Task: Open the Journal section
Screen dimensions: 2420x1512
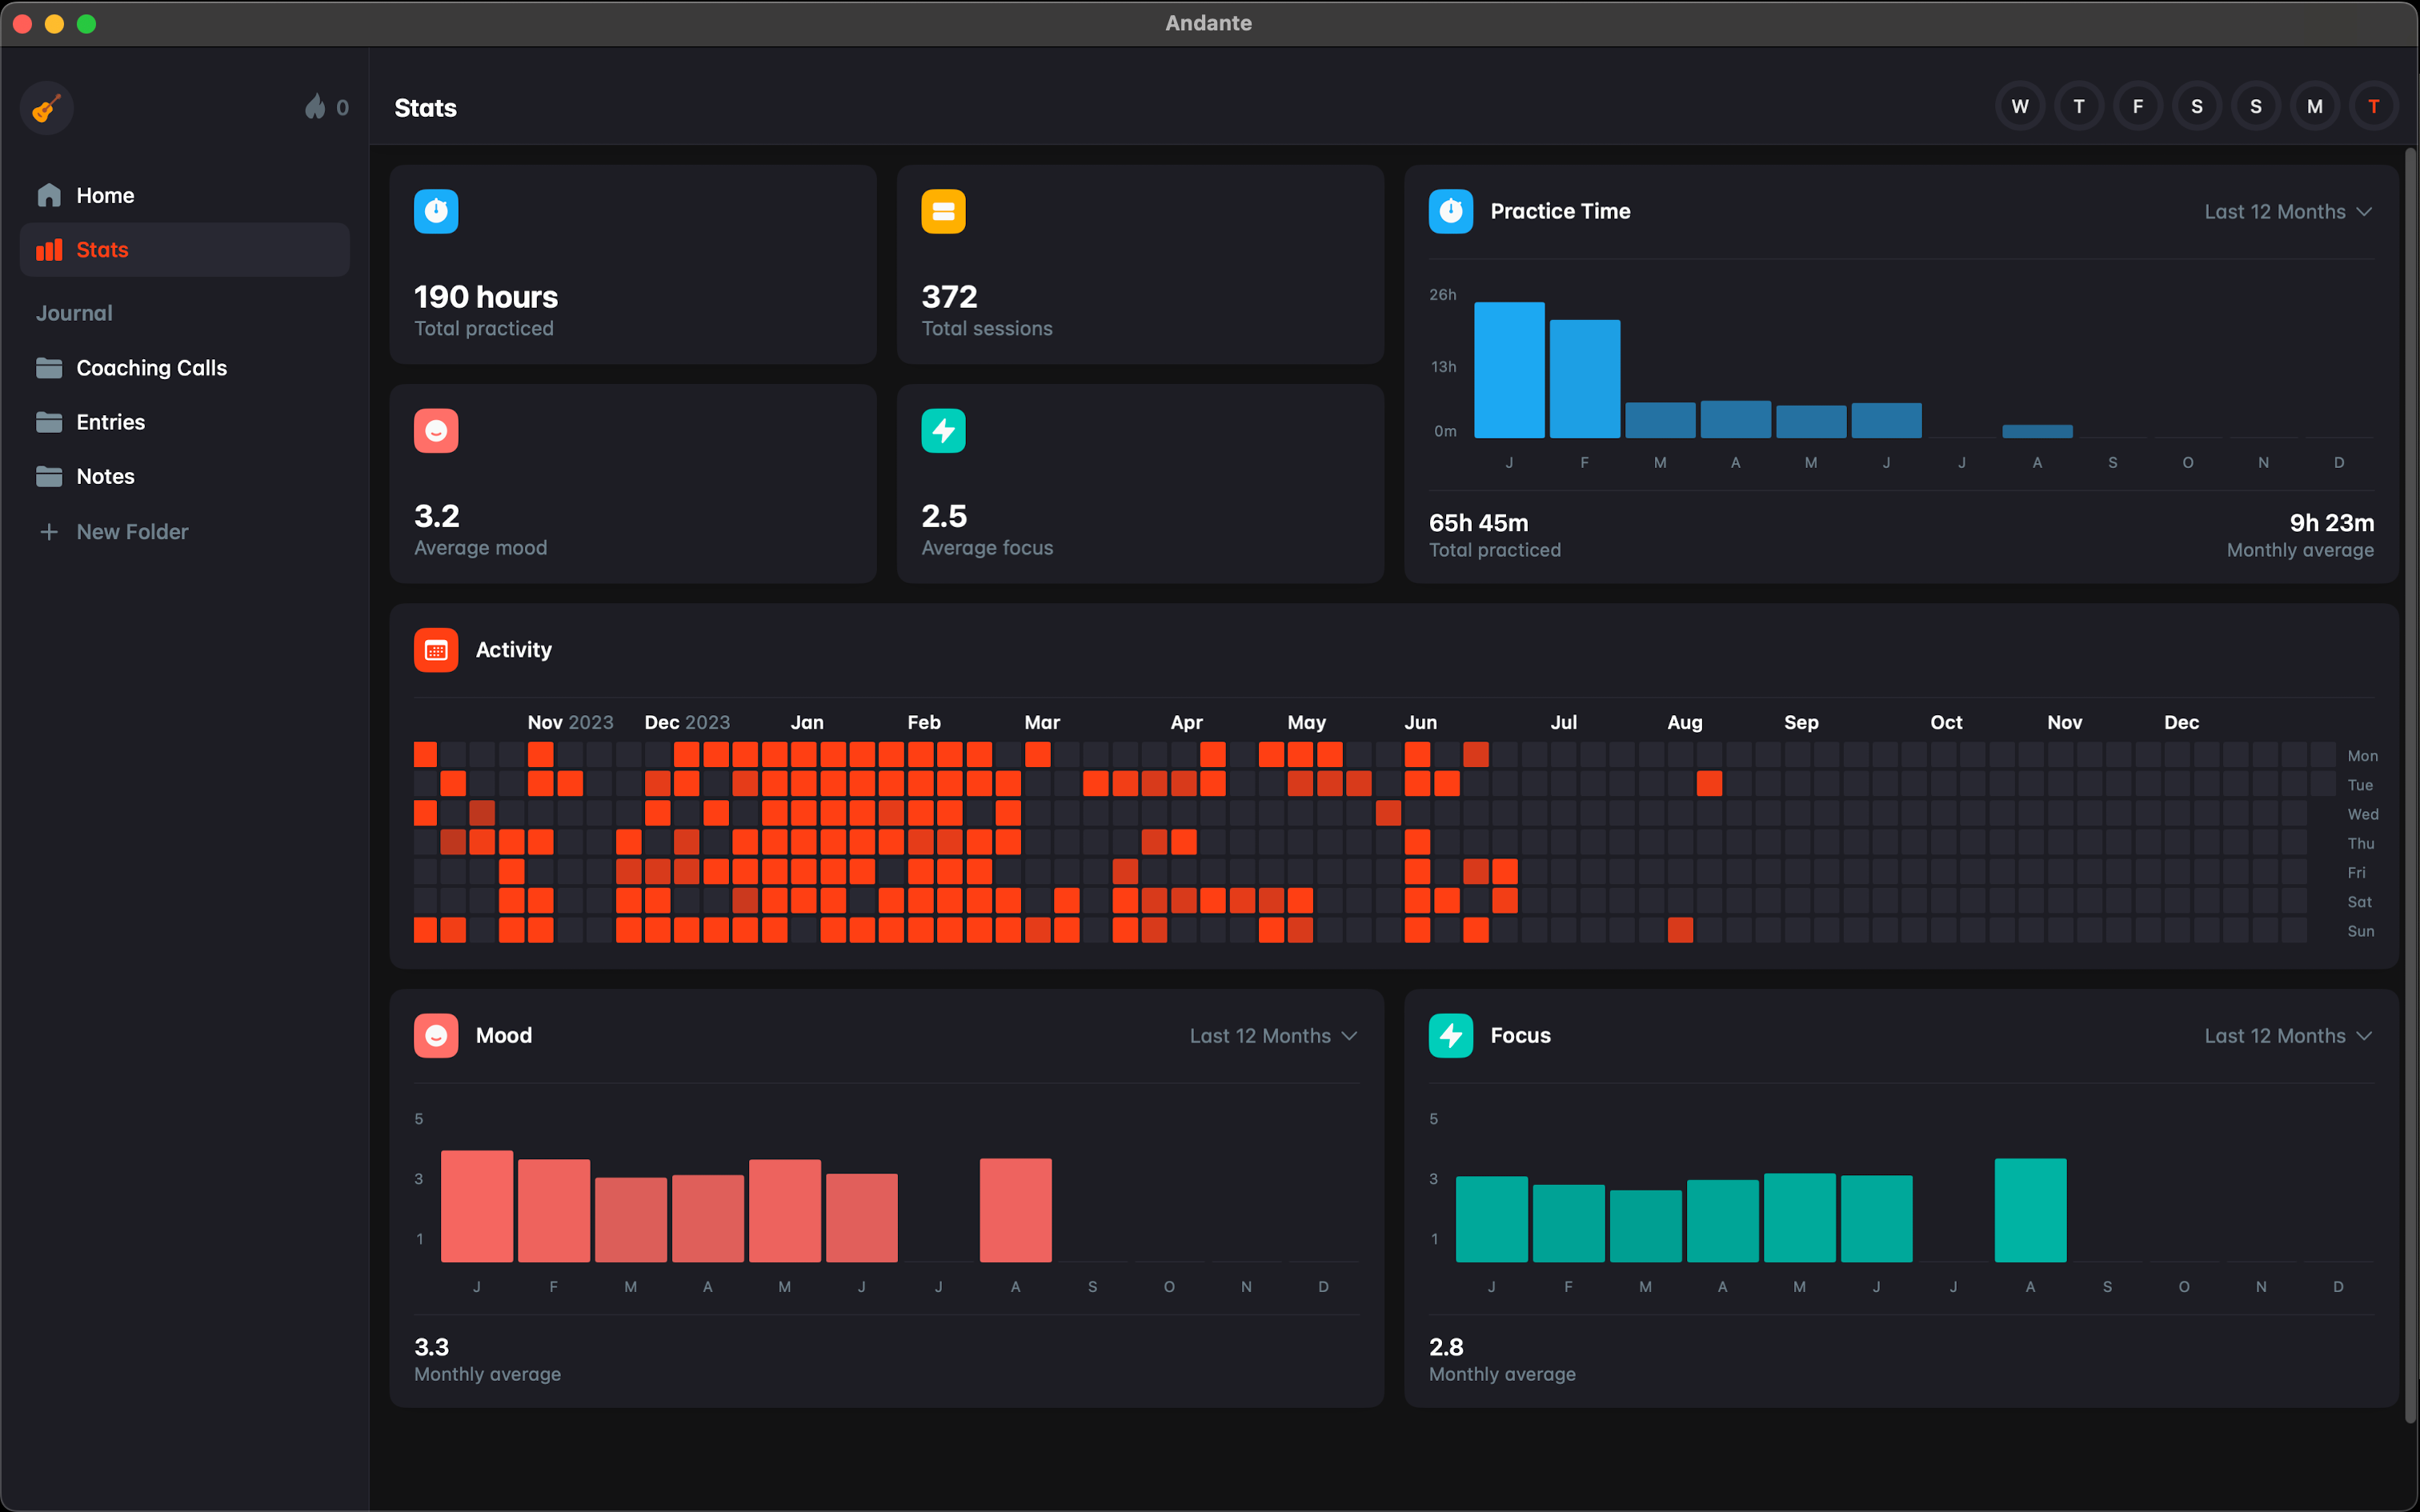Action: click(x=73, y=312)
